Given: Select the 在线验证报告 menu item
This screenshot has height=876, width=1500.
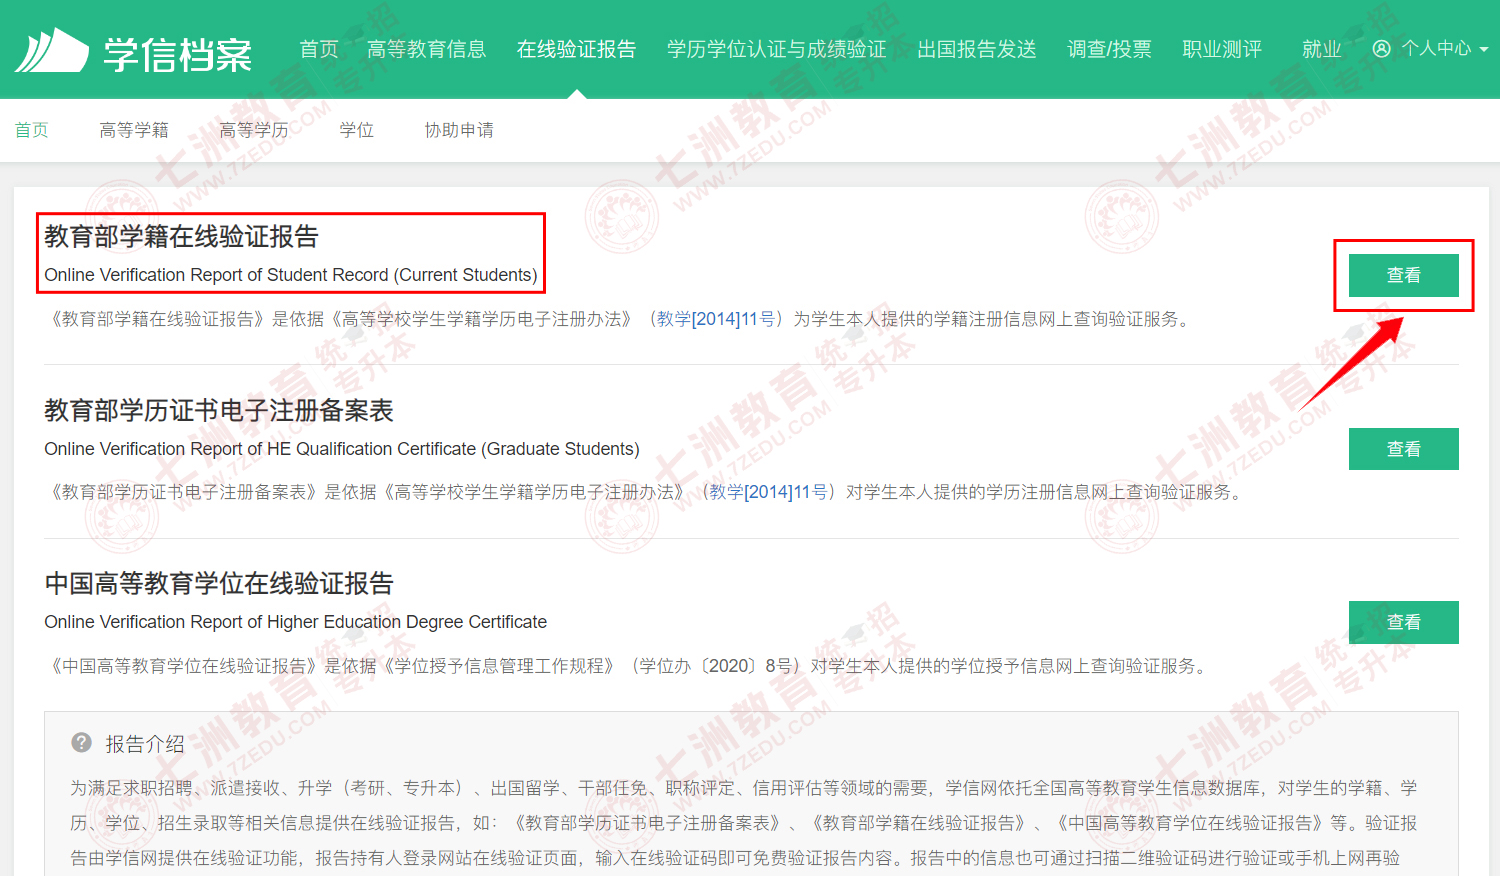Looking at the screenshot, I should tap(576, 49).
